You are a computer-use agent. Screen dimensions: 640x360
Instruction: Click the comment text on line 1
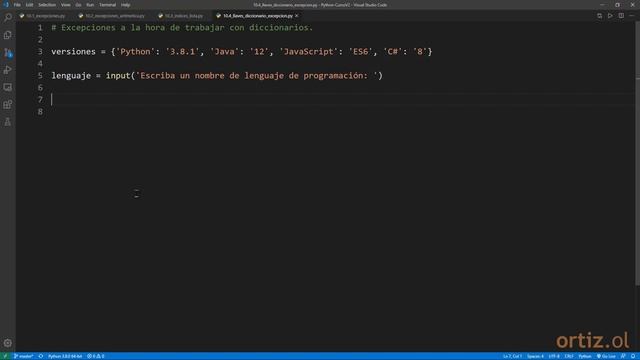coord(182,28)
